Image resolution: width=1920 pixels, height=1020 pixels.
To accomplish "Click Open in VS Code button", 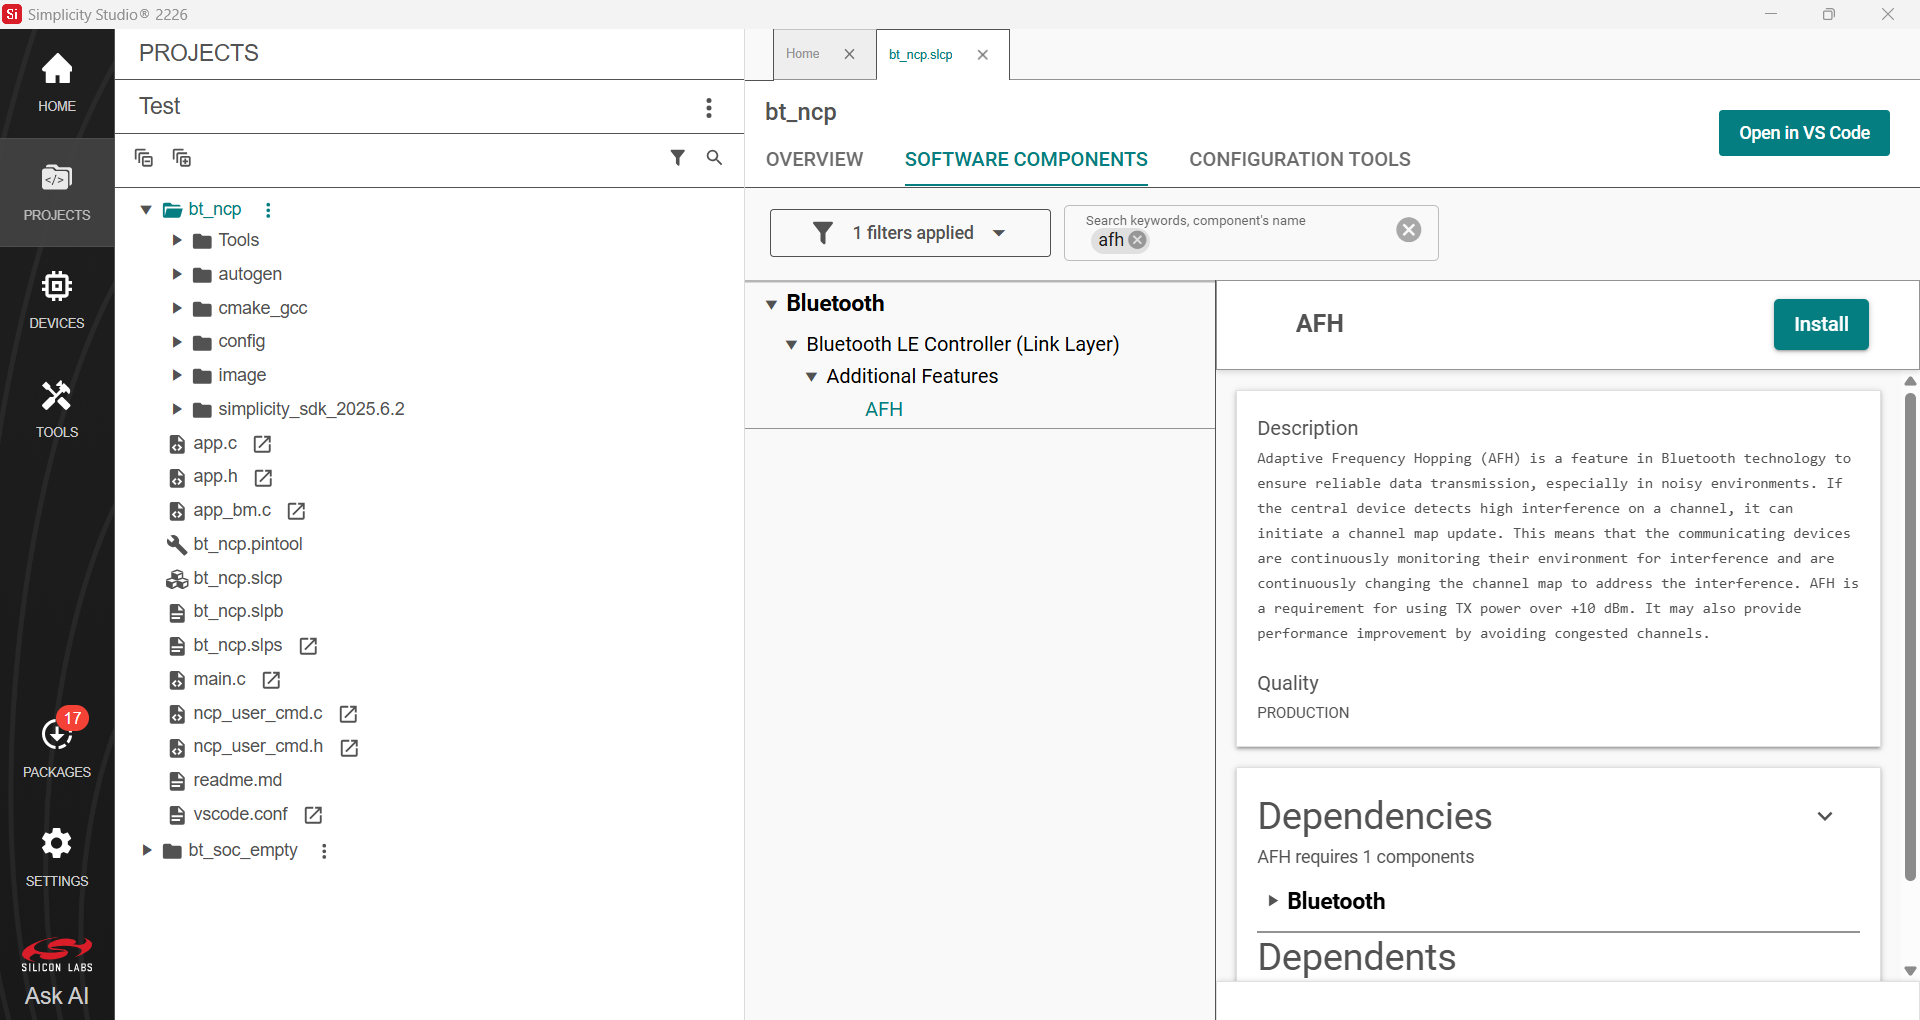I will [1804, 133].
